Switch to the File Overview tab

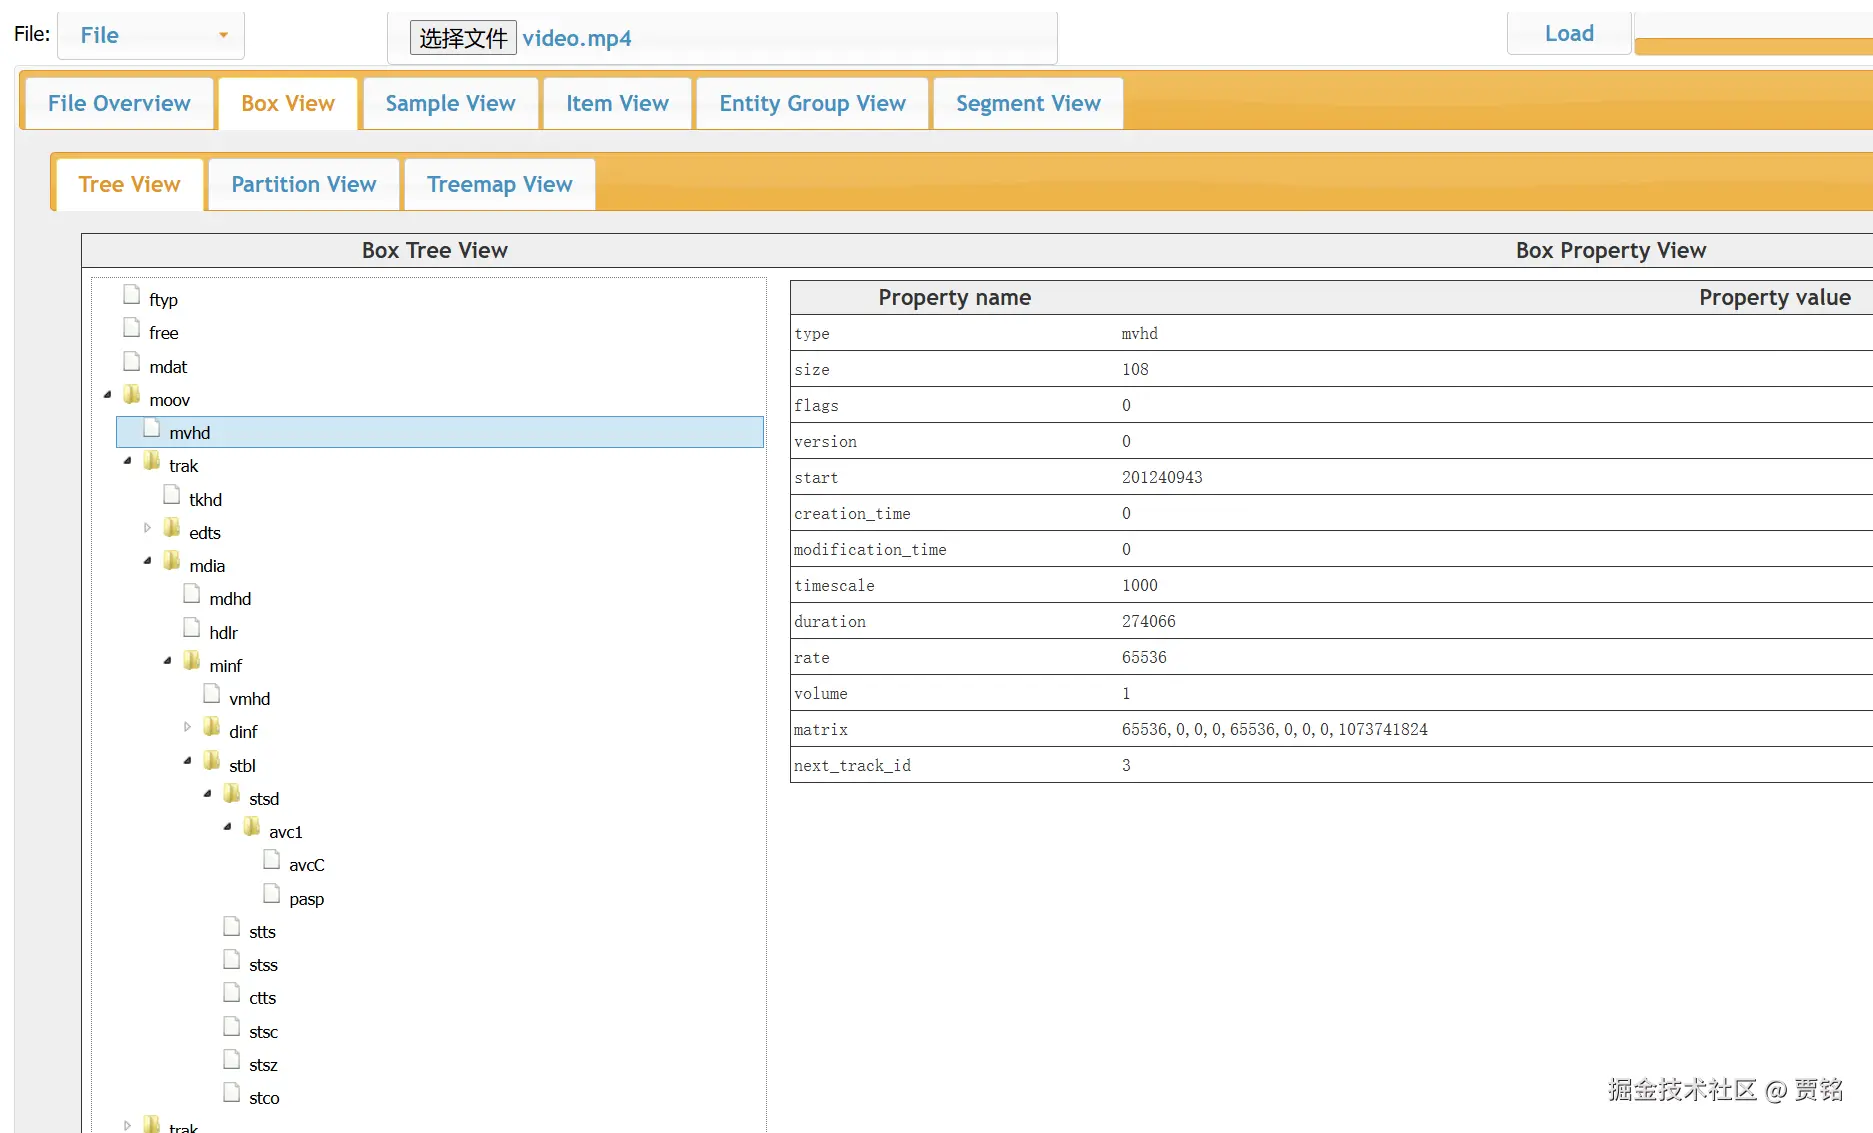coord(119,103)
